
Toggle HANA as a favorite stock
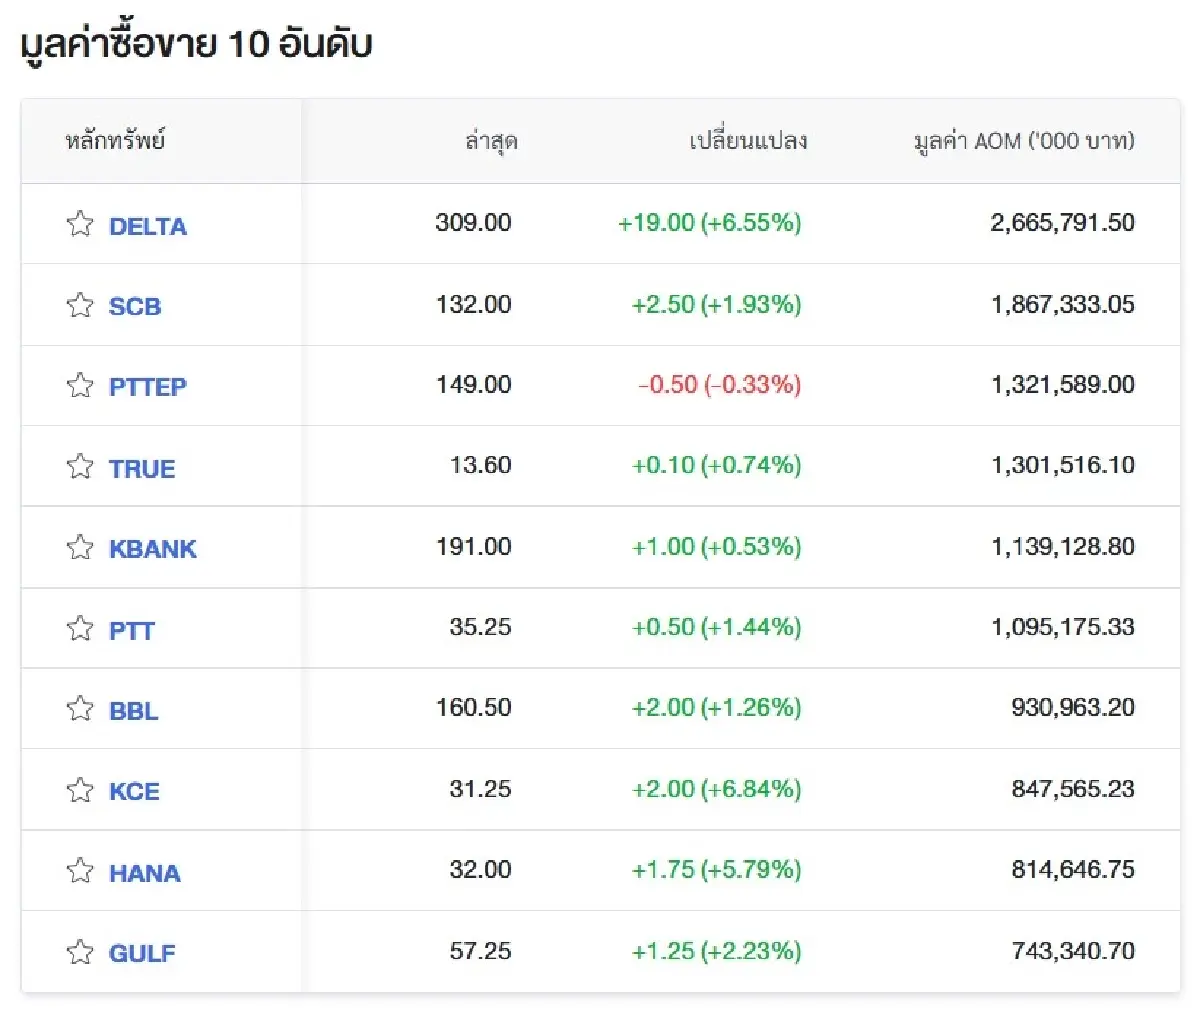pos(79,871)
